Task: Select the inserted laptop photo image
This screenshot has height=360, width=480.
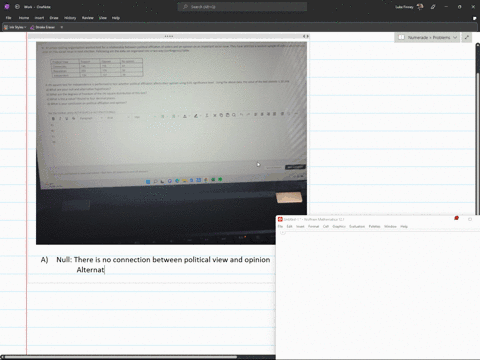Action: coord(171,143)
